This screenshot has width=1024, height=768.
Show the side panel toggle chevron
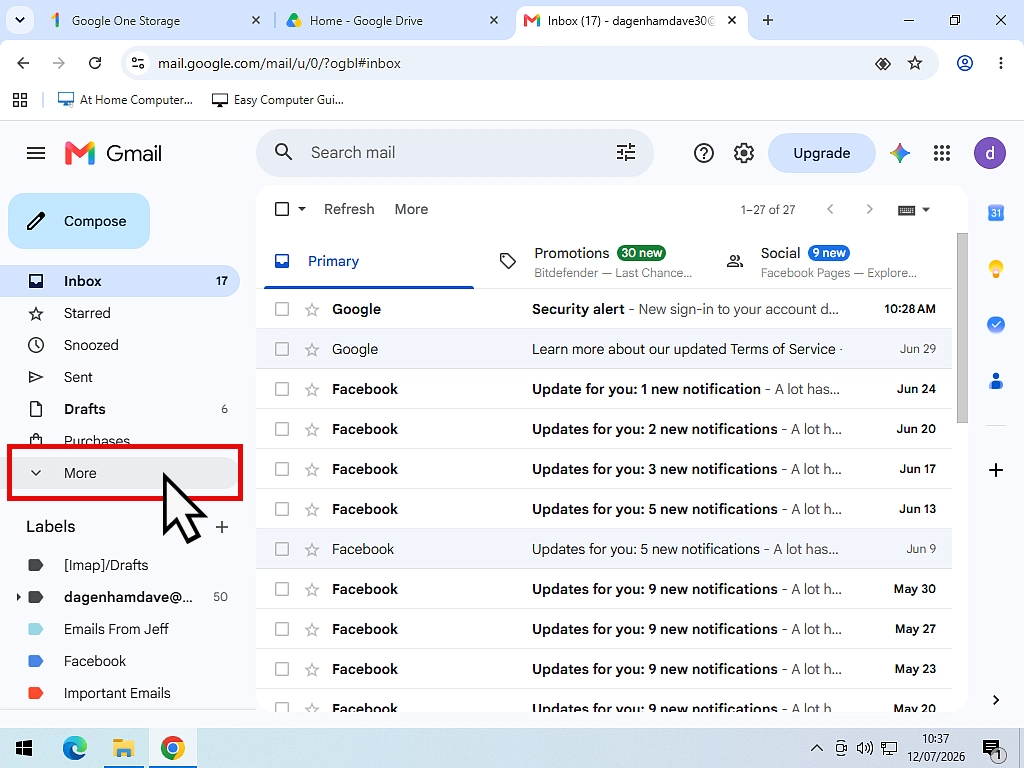click(x=996, y=700)
